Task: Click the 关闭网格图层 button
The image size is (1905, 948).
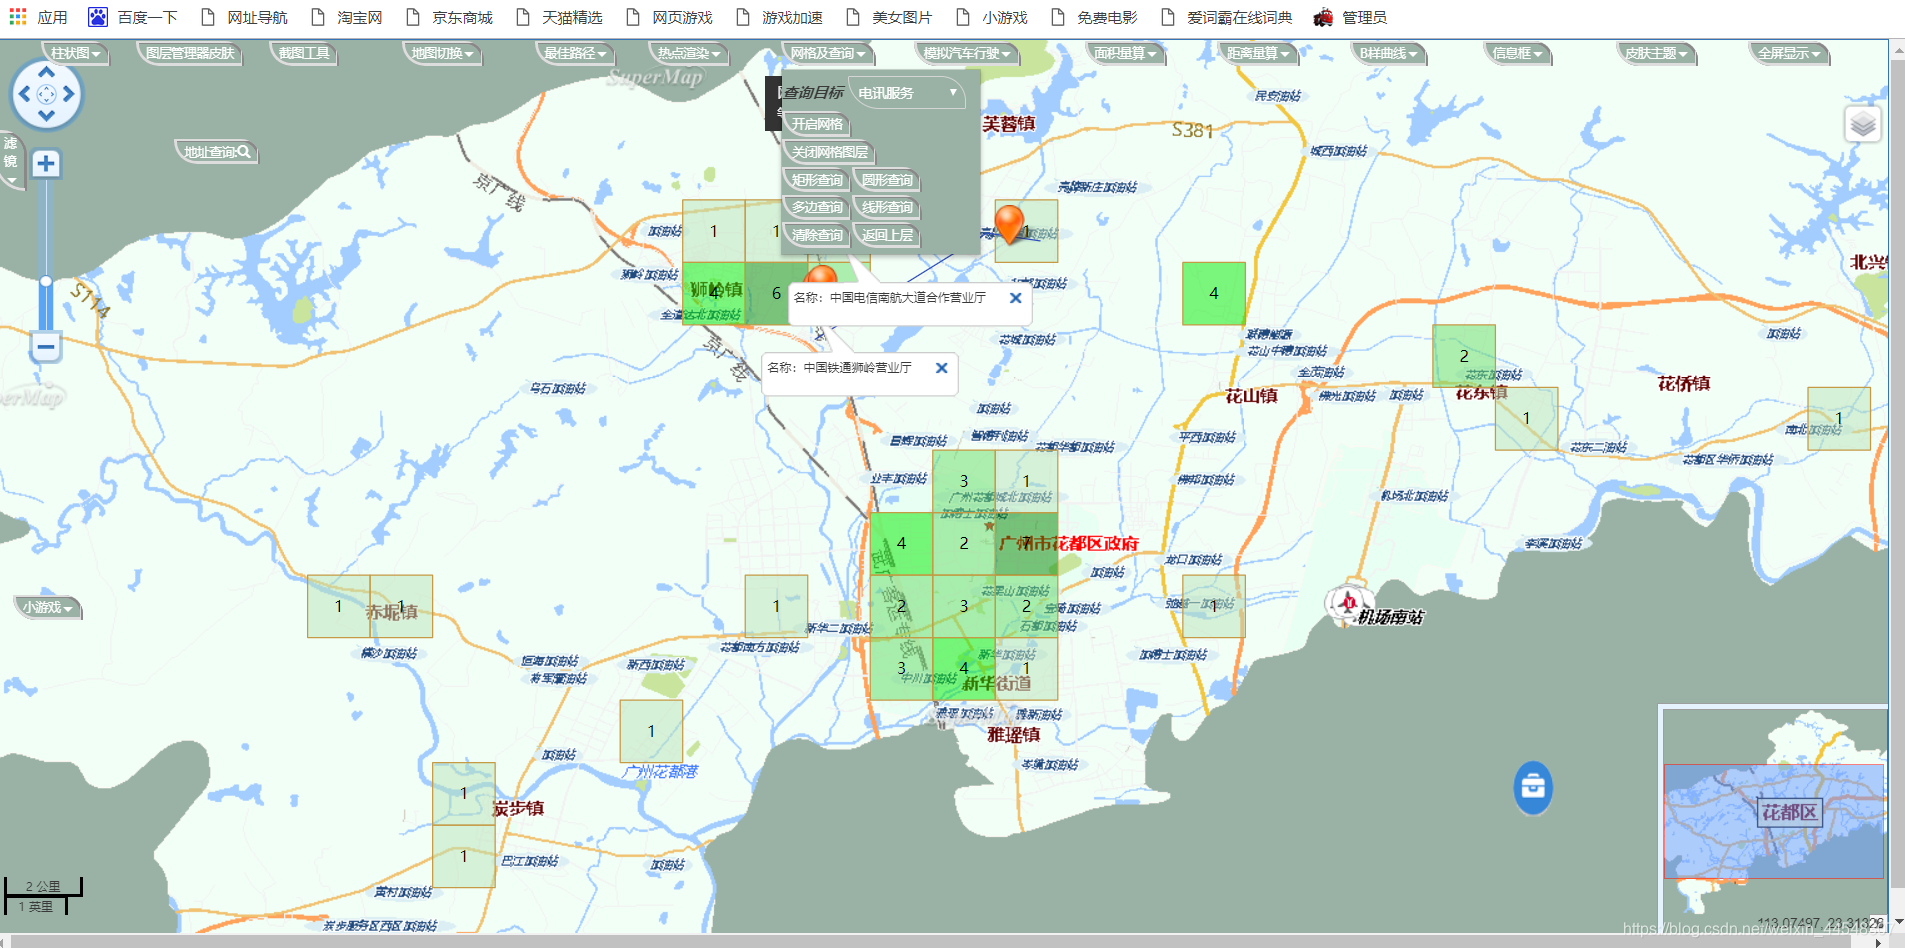Action: (829, 153)
